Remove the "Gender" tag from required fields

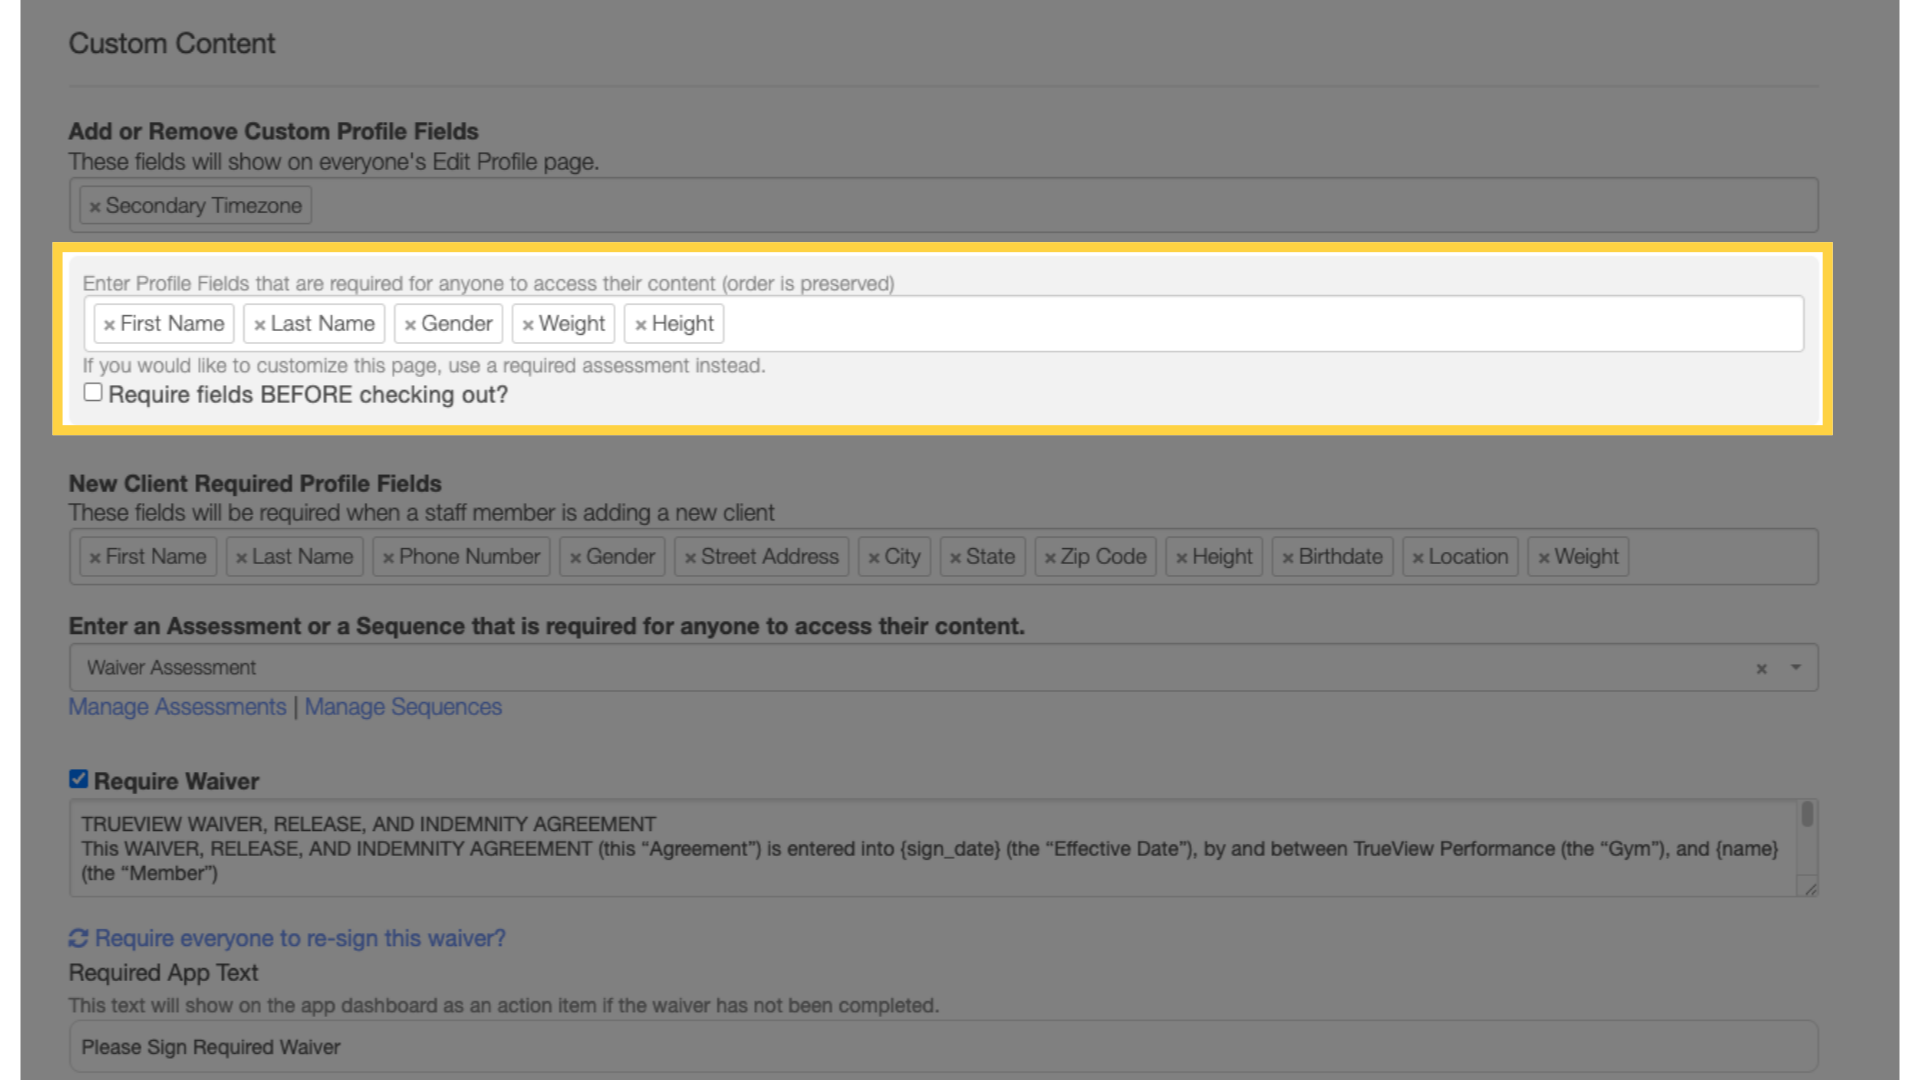412,323
